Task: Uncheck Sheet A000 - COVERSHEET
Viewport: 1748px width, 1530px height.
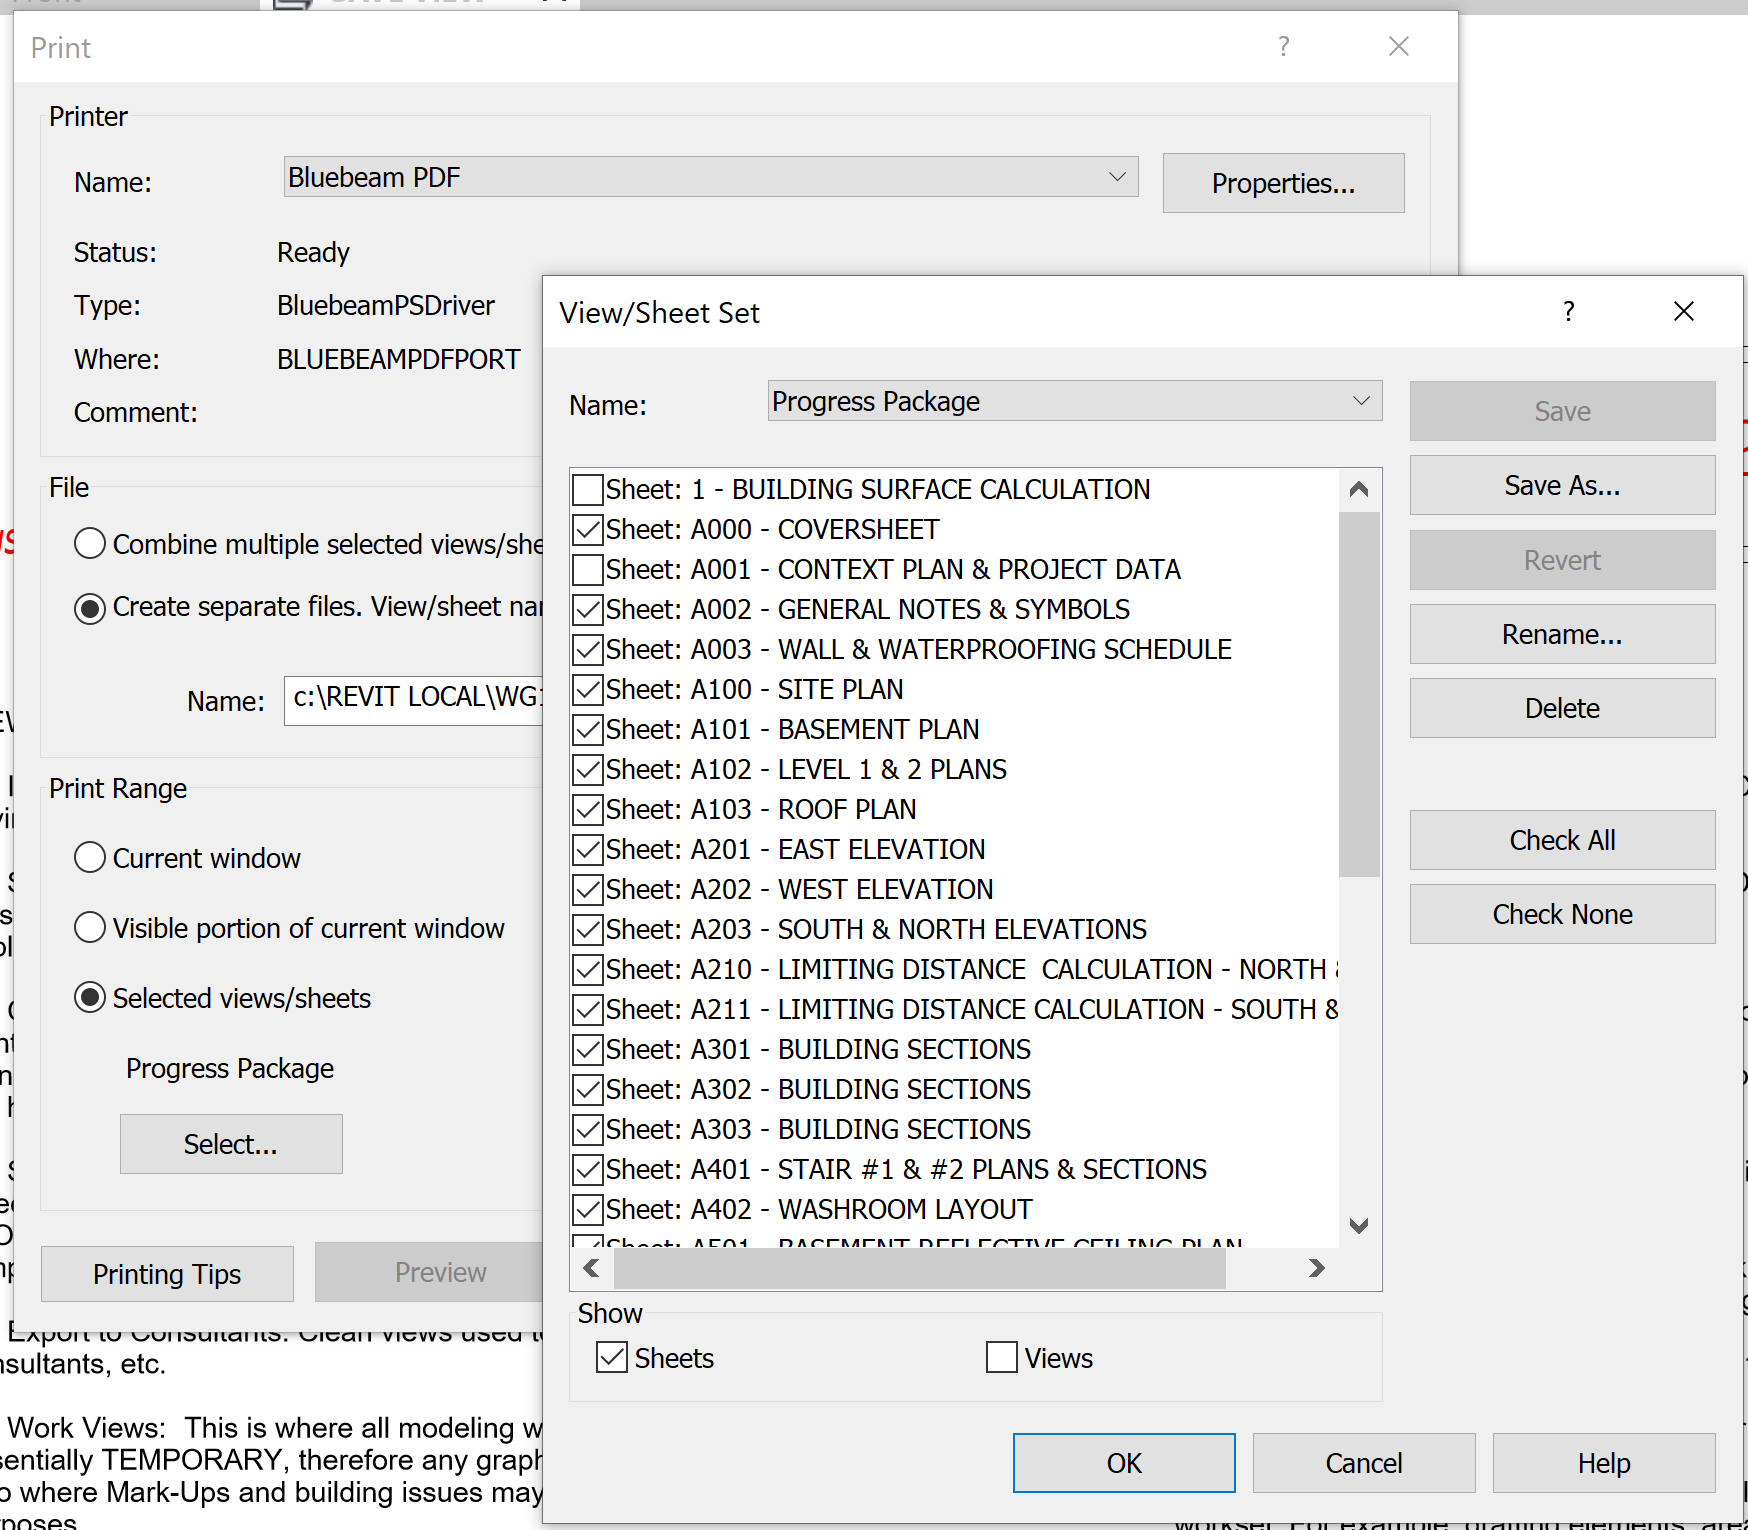Action: (586, 529)
